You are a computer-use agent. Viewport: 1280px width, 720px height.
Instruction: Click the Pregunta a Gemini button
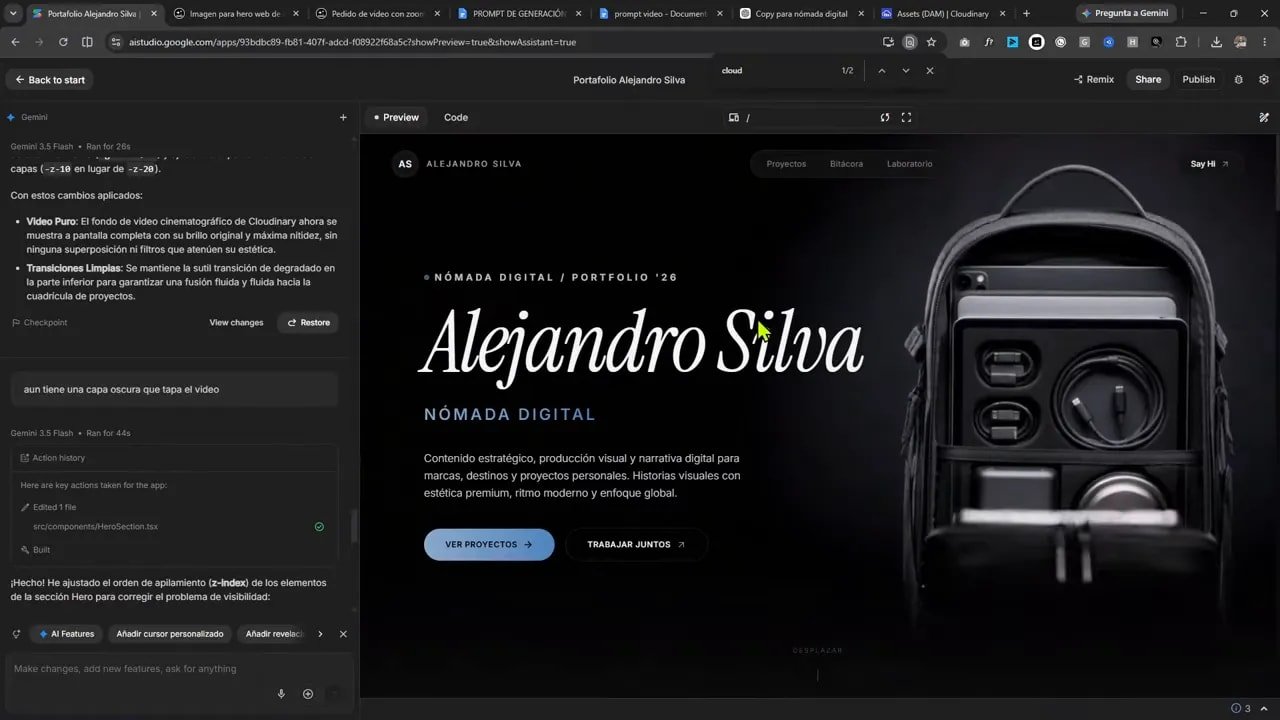coord(1125,14)
